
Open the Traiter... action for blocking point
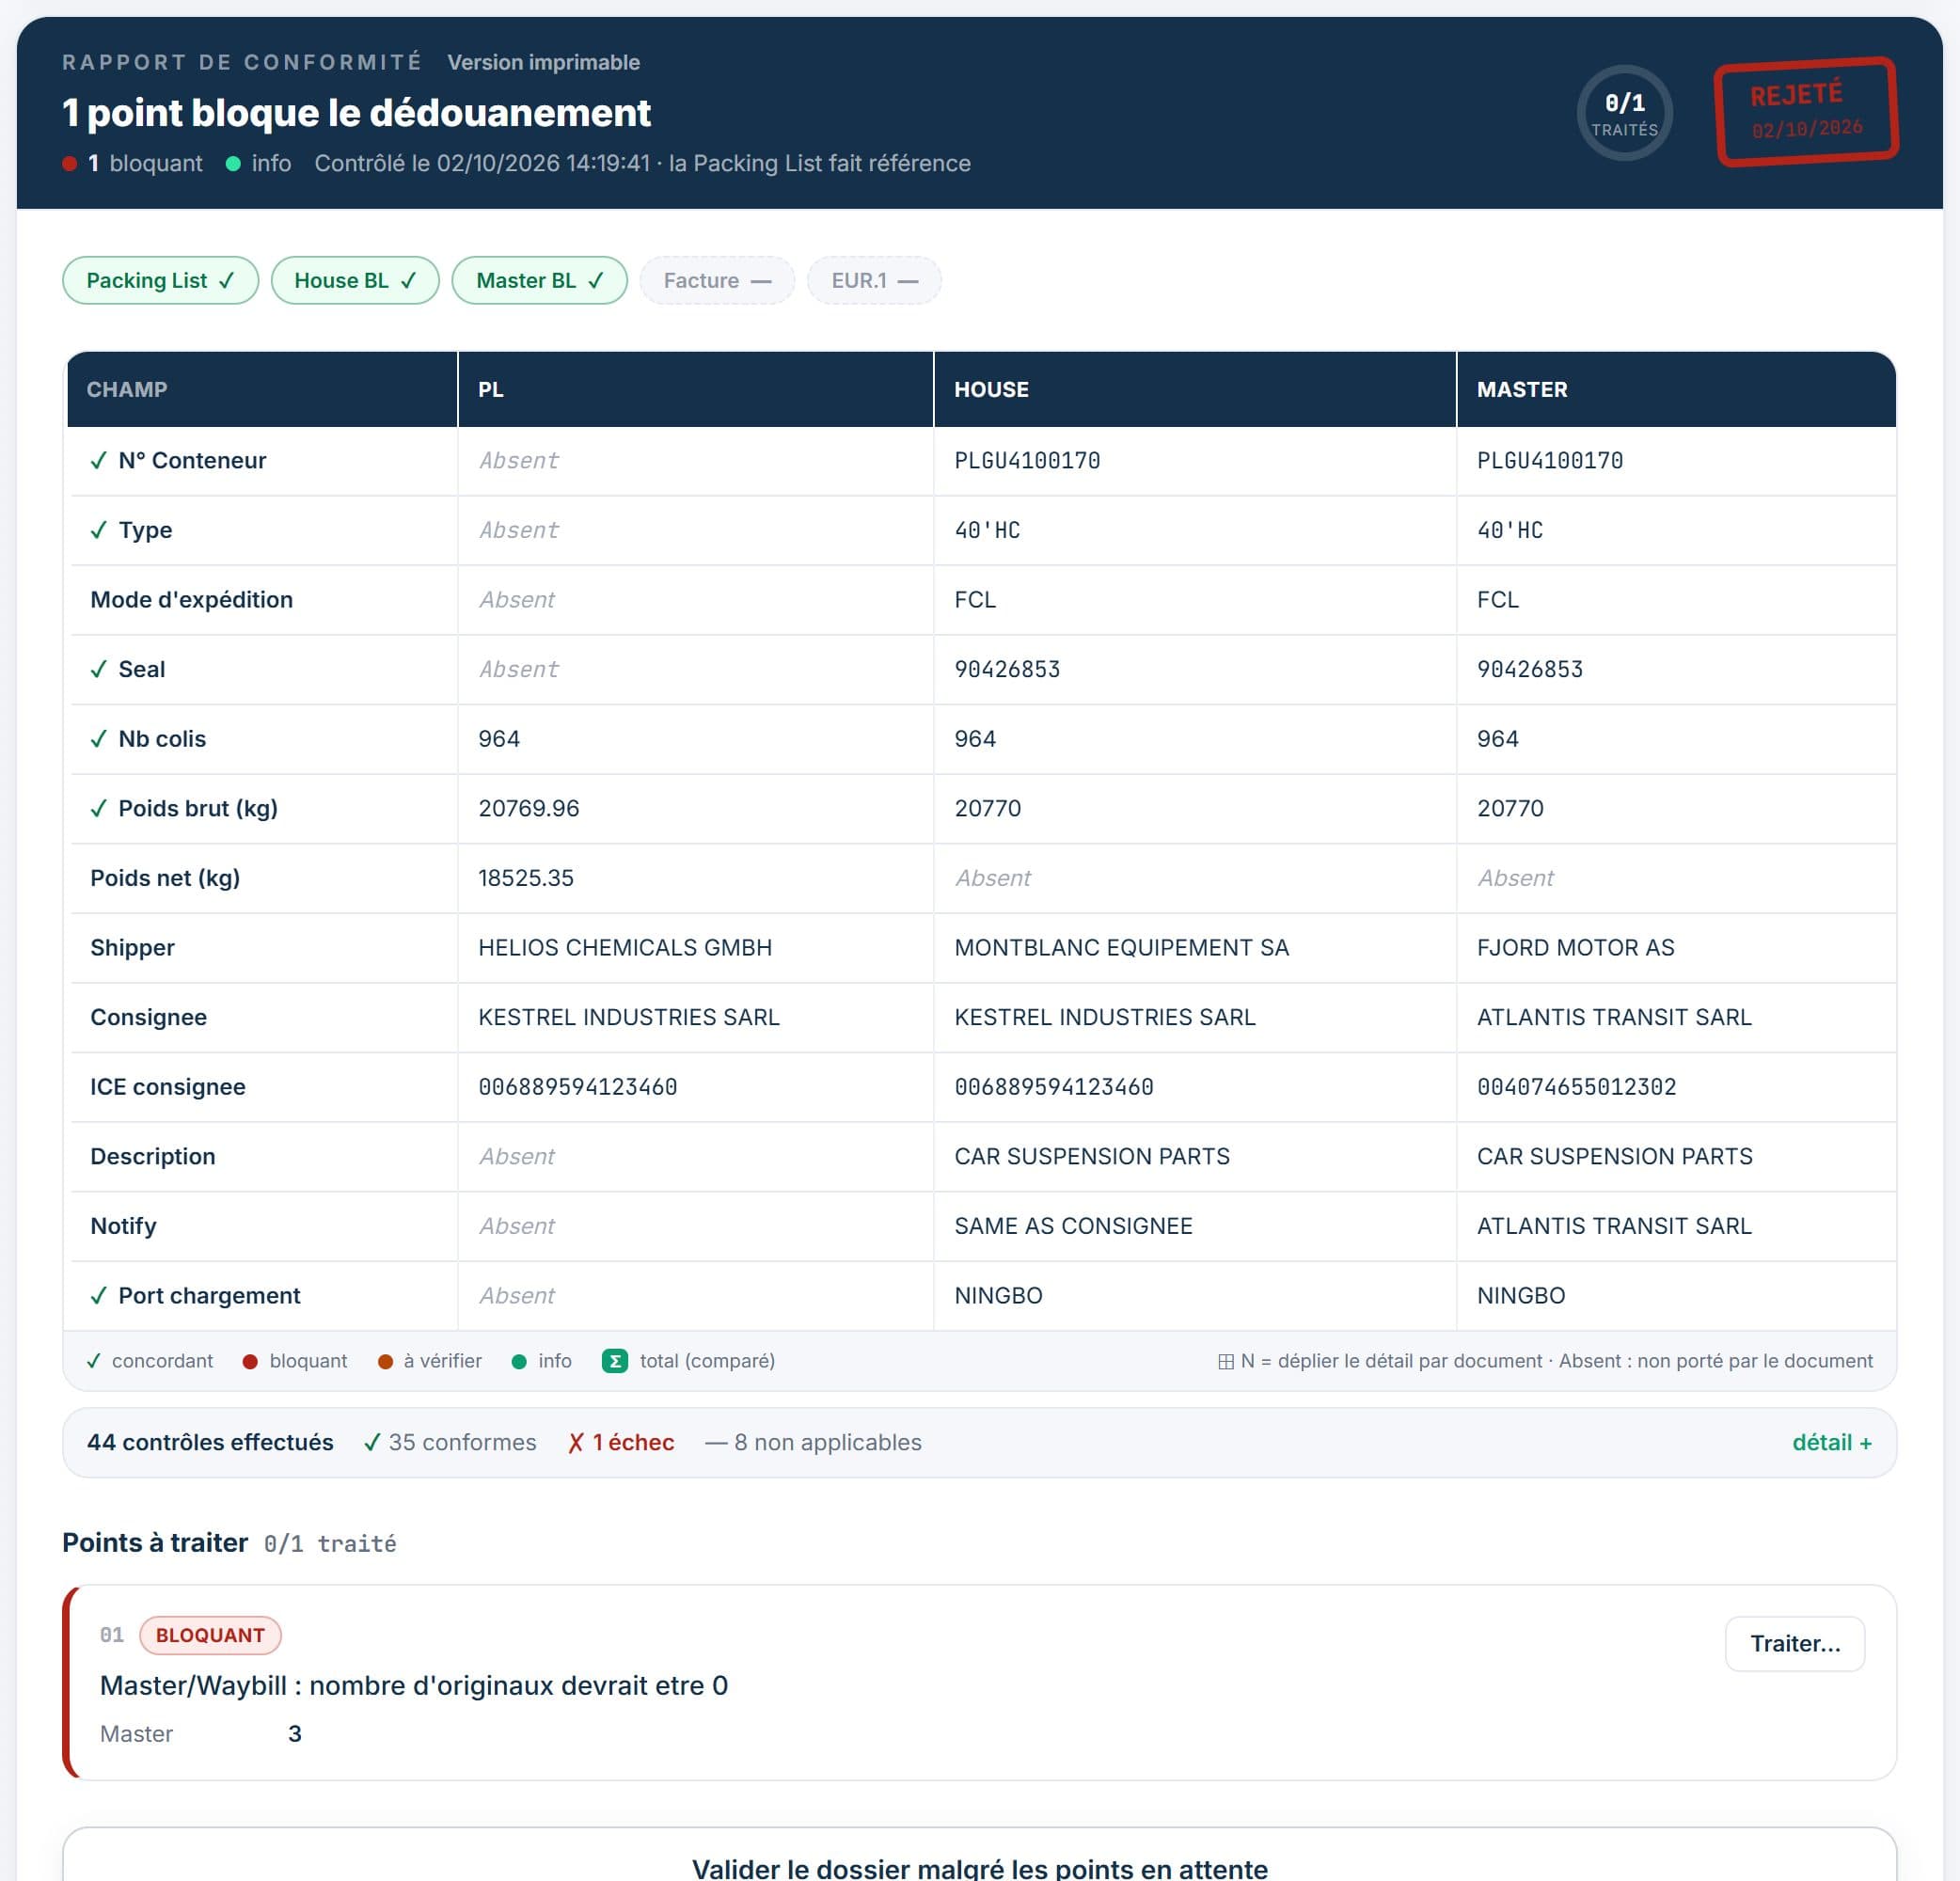point(1794,1643)
